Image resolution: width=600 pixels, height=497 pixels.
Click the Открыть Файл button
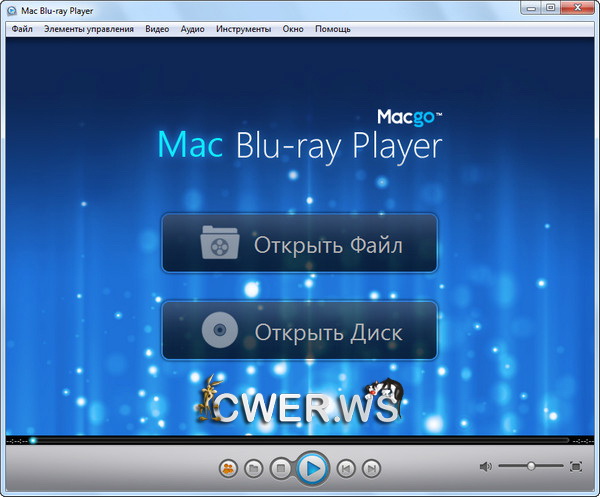[300, 243]
